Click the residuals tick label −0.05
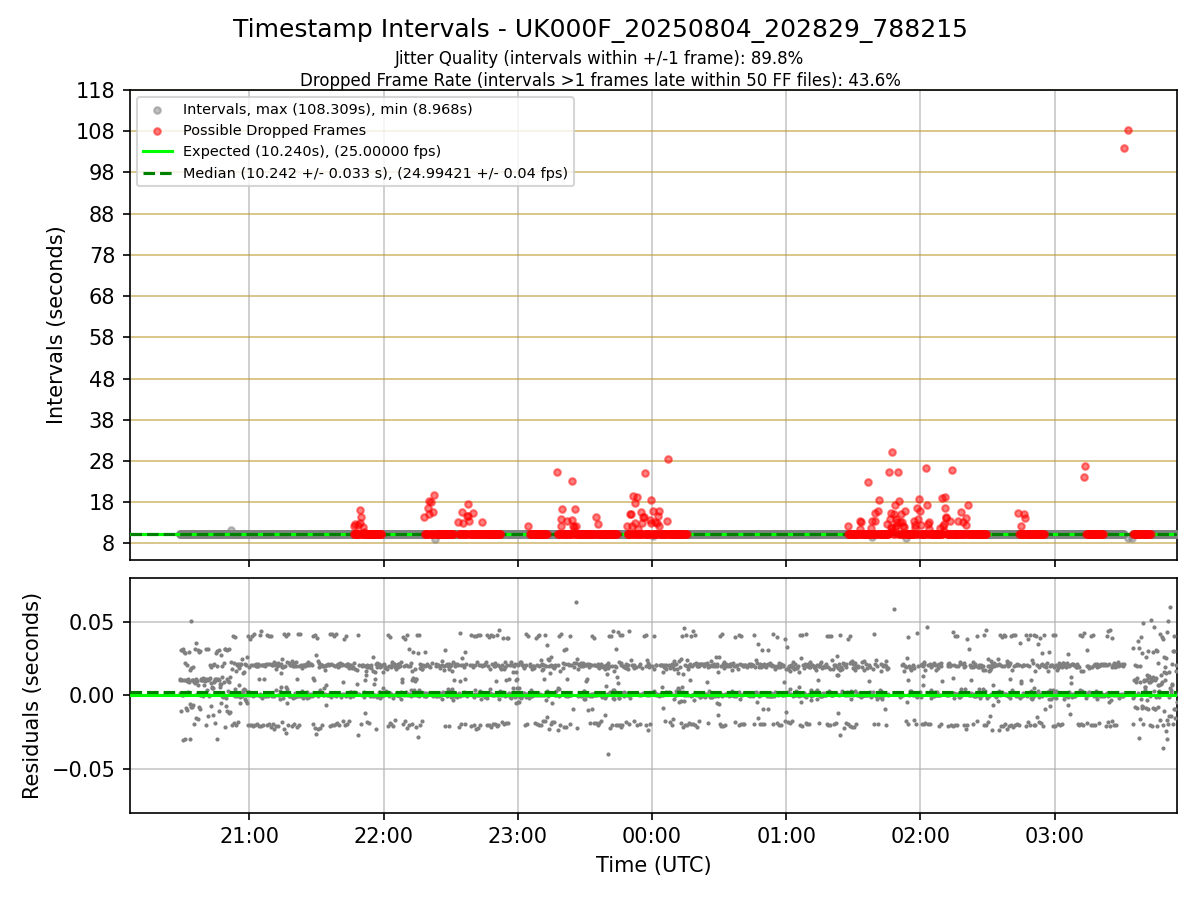 (84, 770)
